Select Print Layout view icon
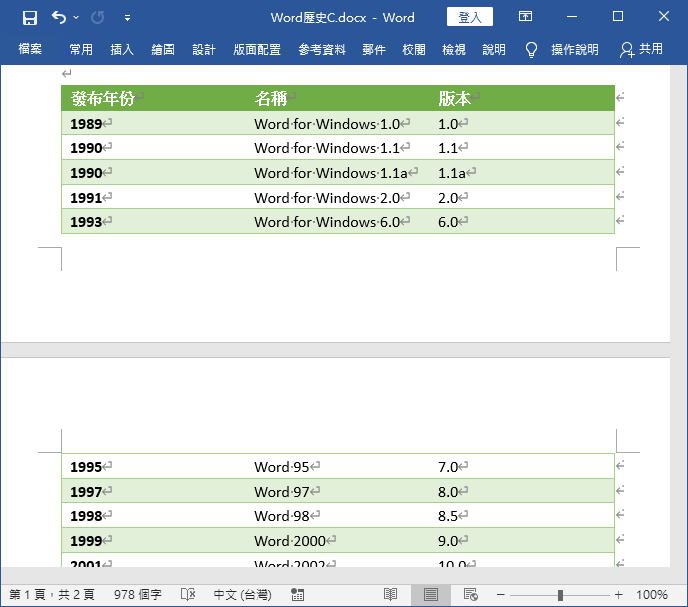 coord(431,595)
